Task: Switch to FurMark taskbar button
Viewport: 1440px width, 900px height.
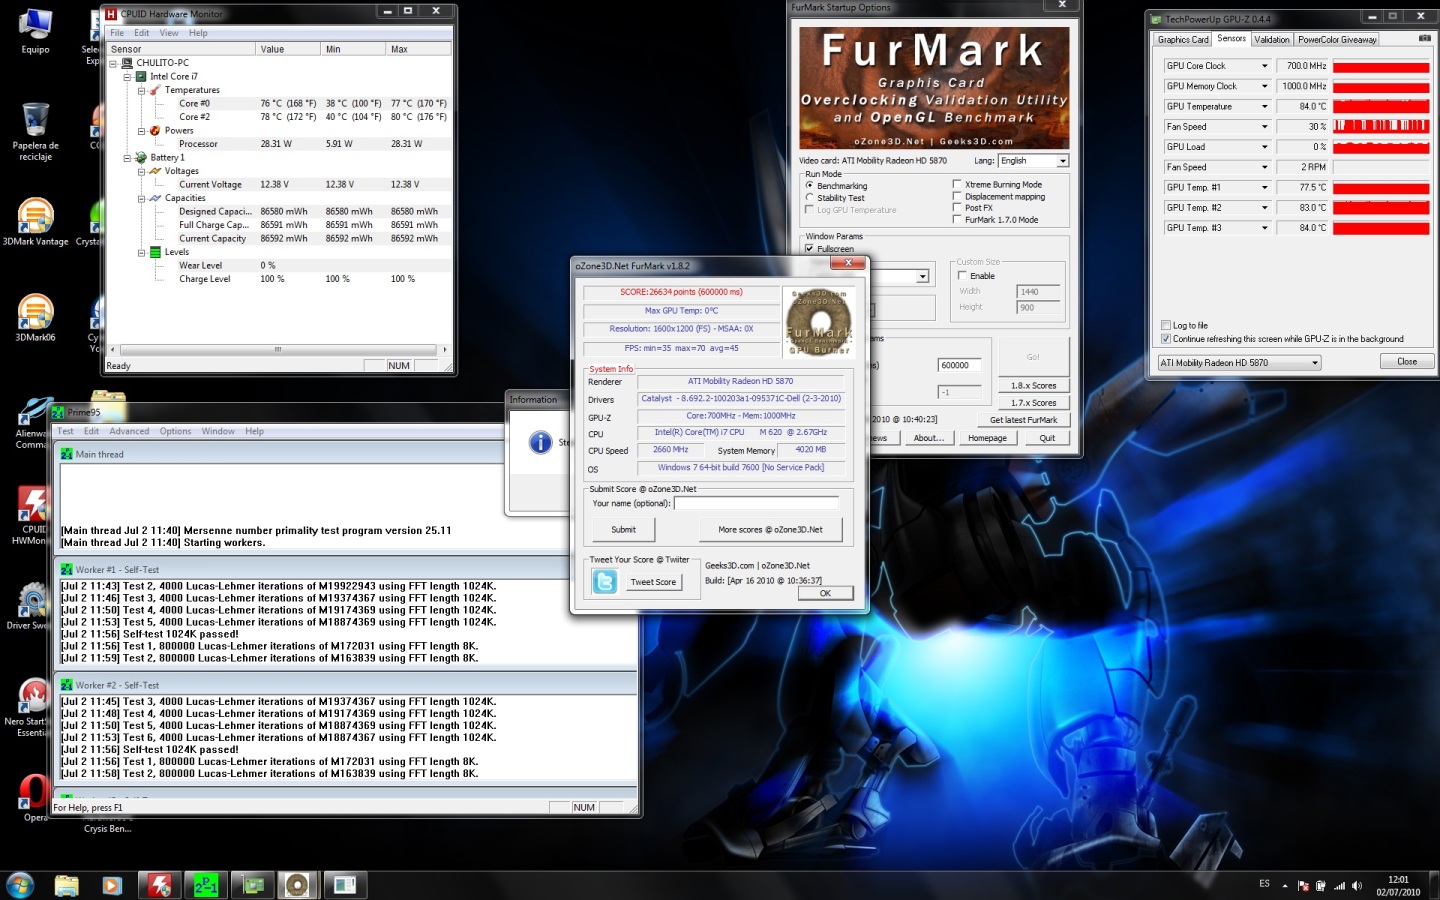Action: [297, 885]
